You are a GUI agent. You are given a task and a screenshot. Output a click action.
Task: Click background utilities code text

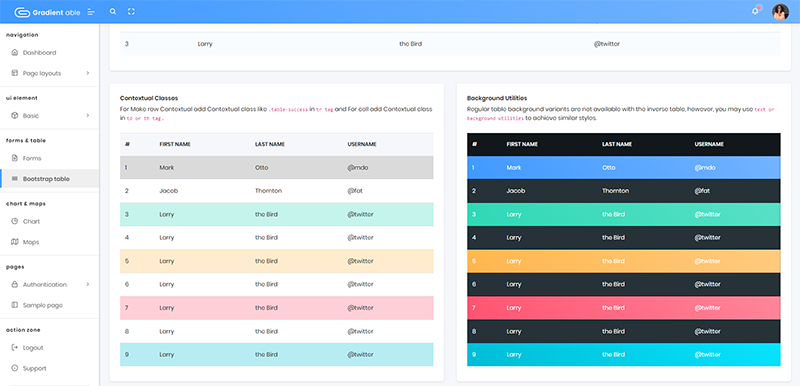click(x=495, y=118)
